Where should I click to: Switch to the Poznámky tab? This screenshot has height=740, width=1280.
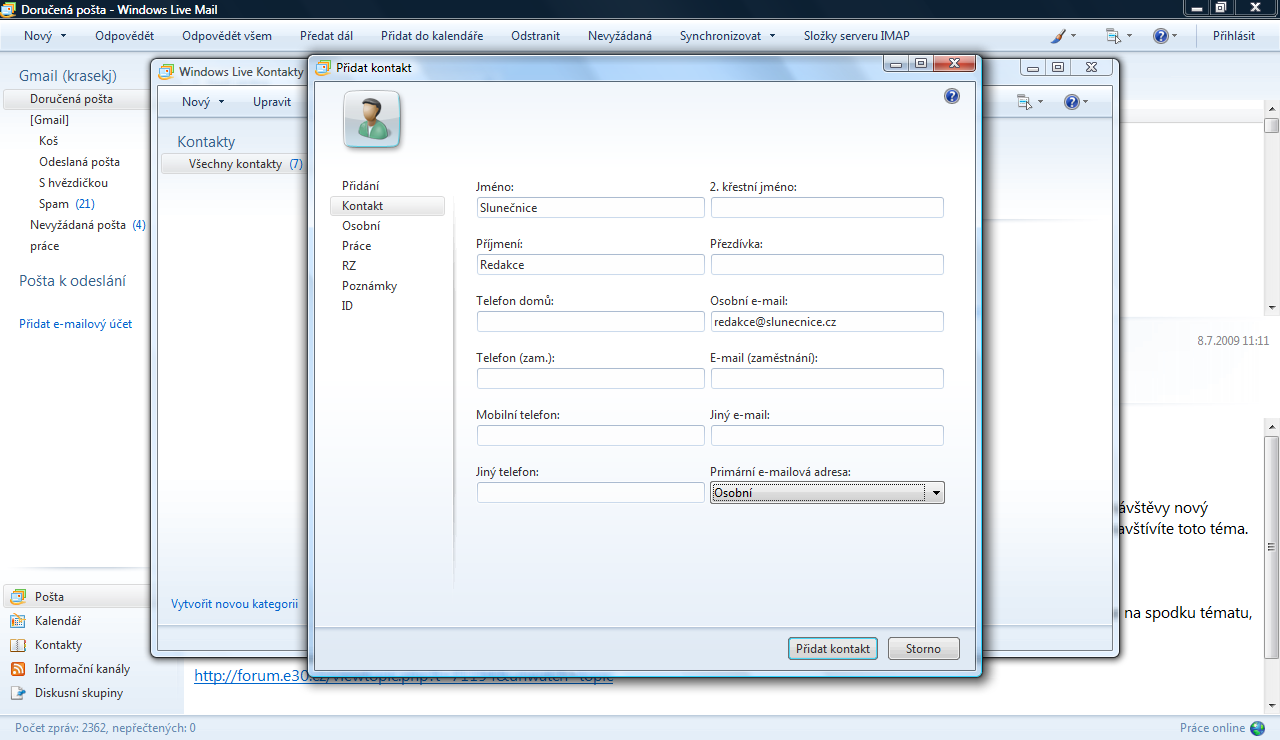(369, 286)
